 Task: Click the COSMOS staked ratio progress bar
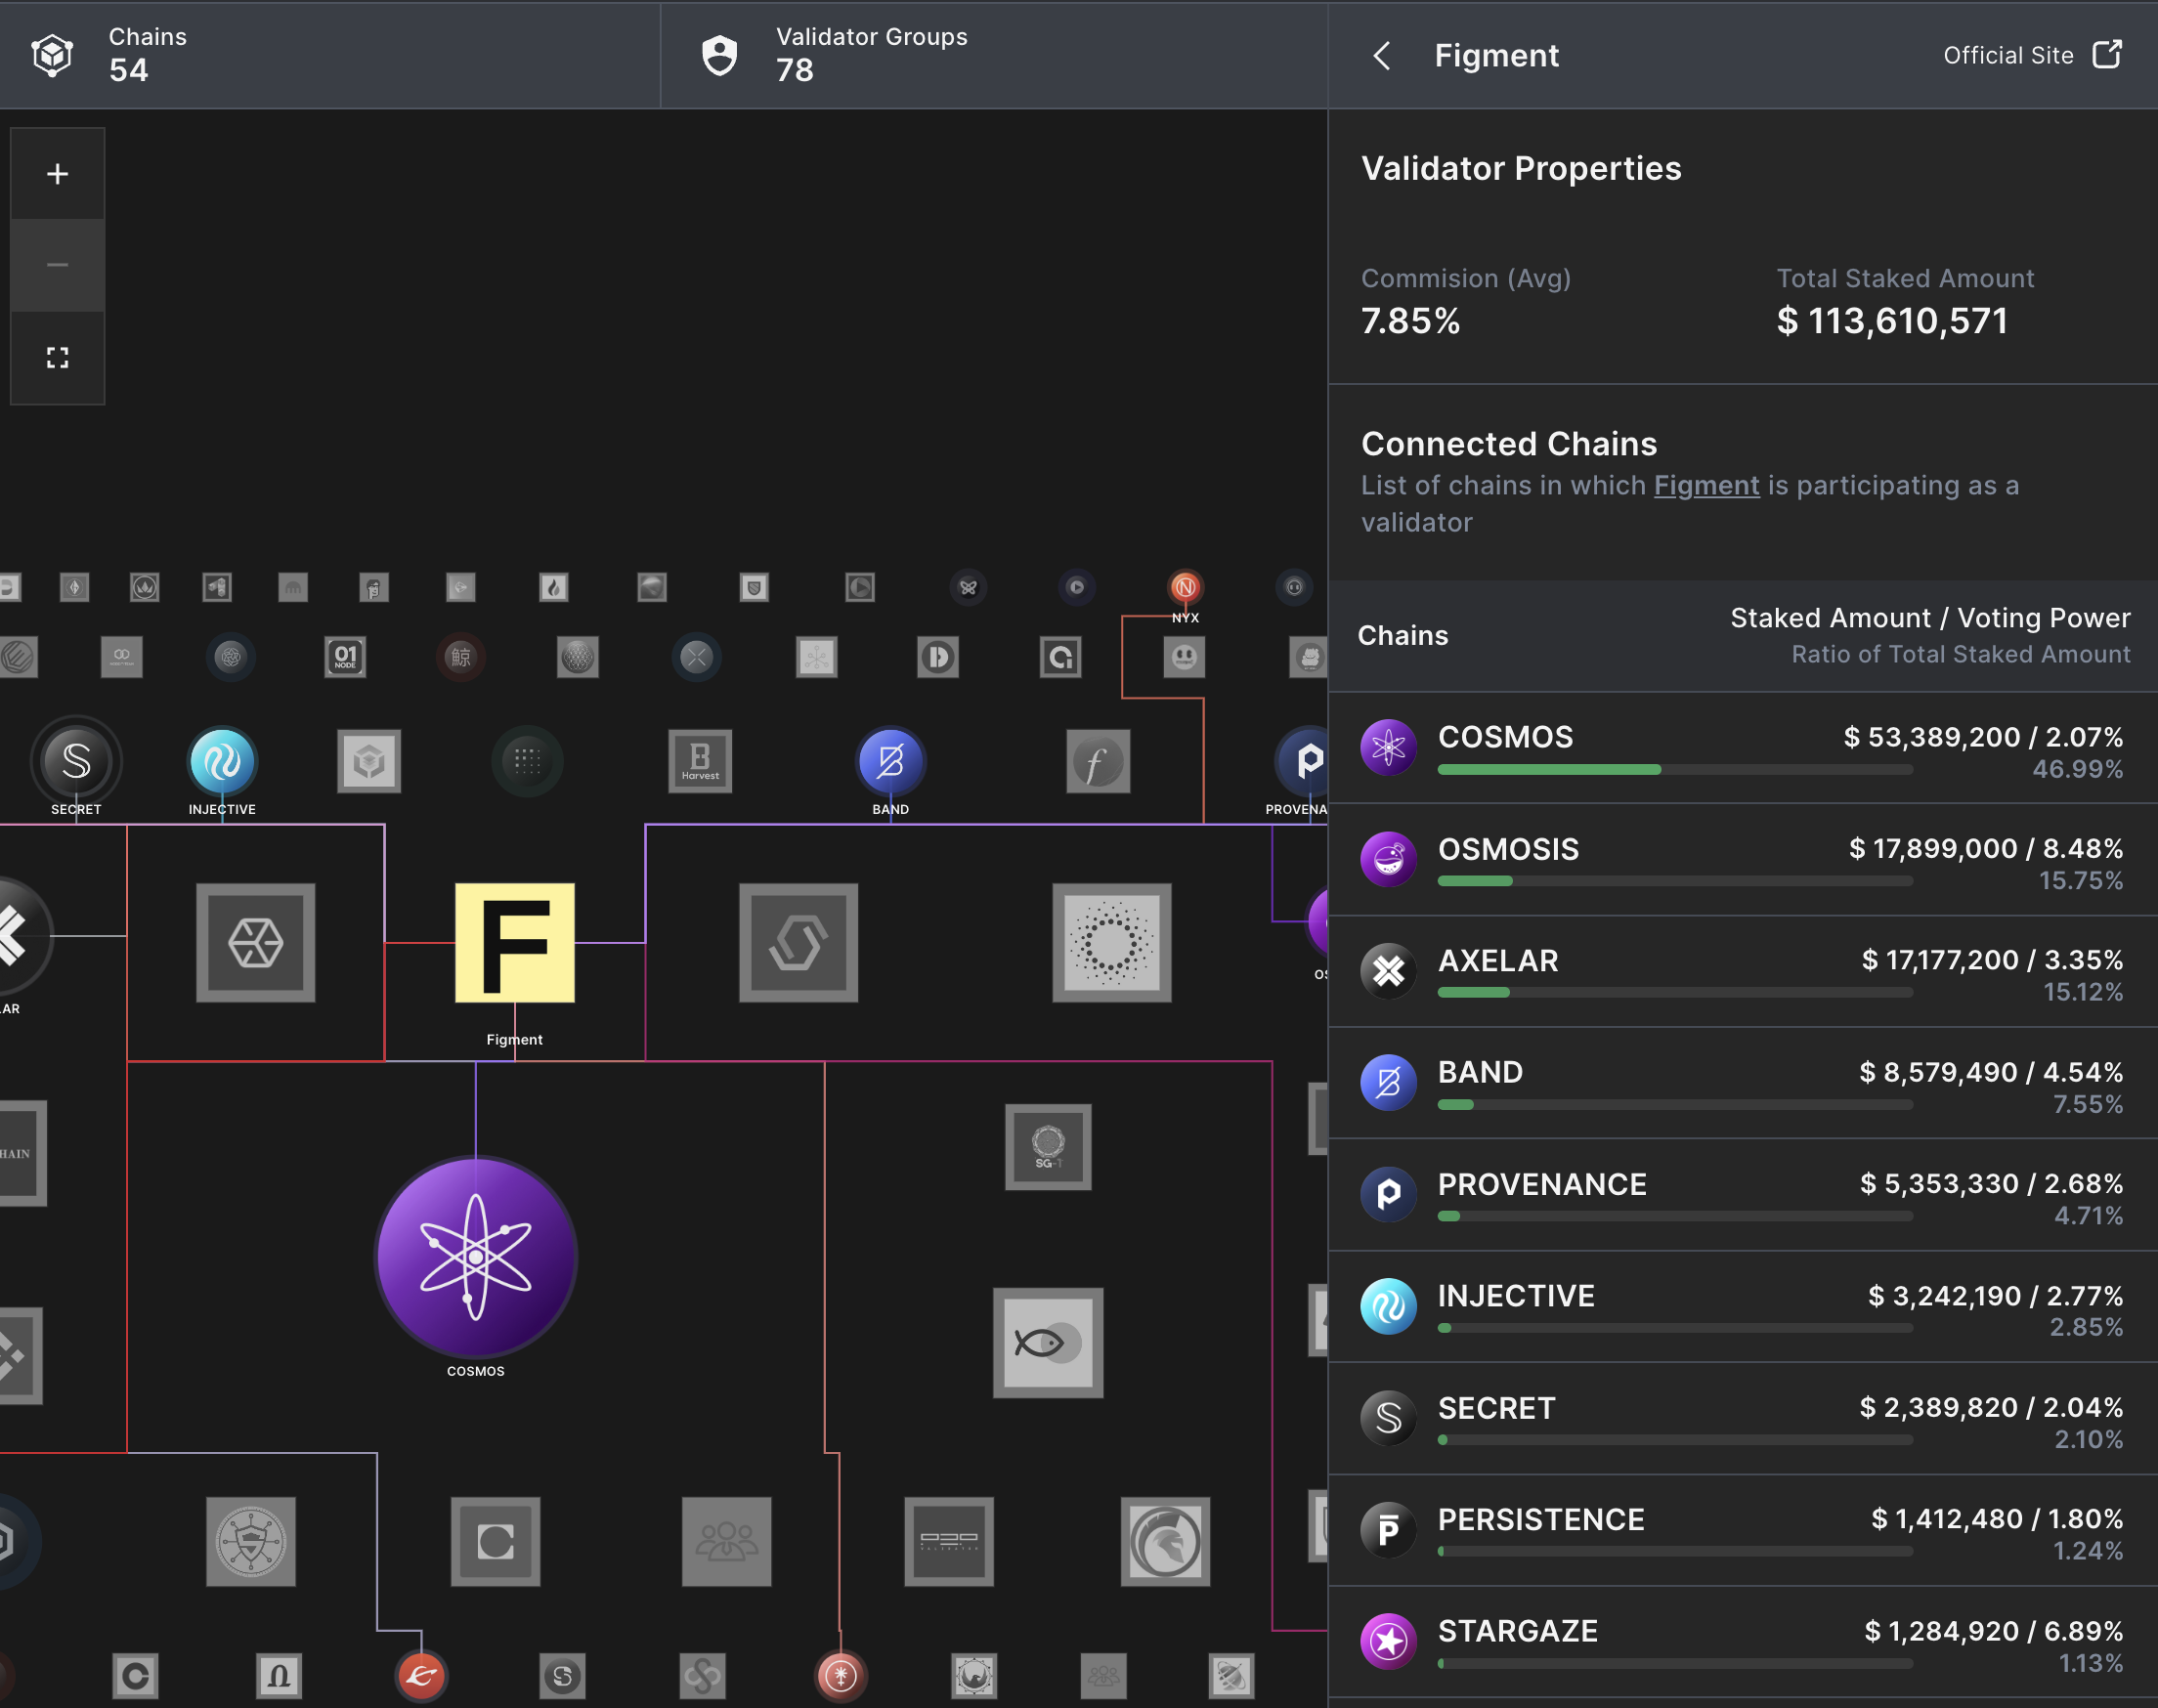coord(1674,770)
